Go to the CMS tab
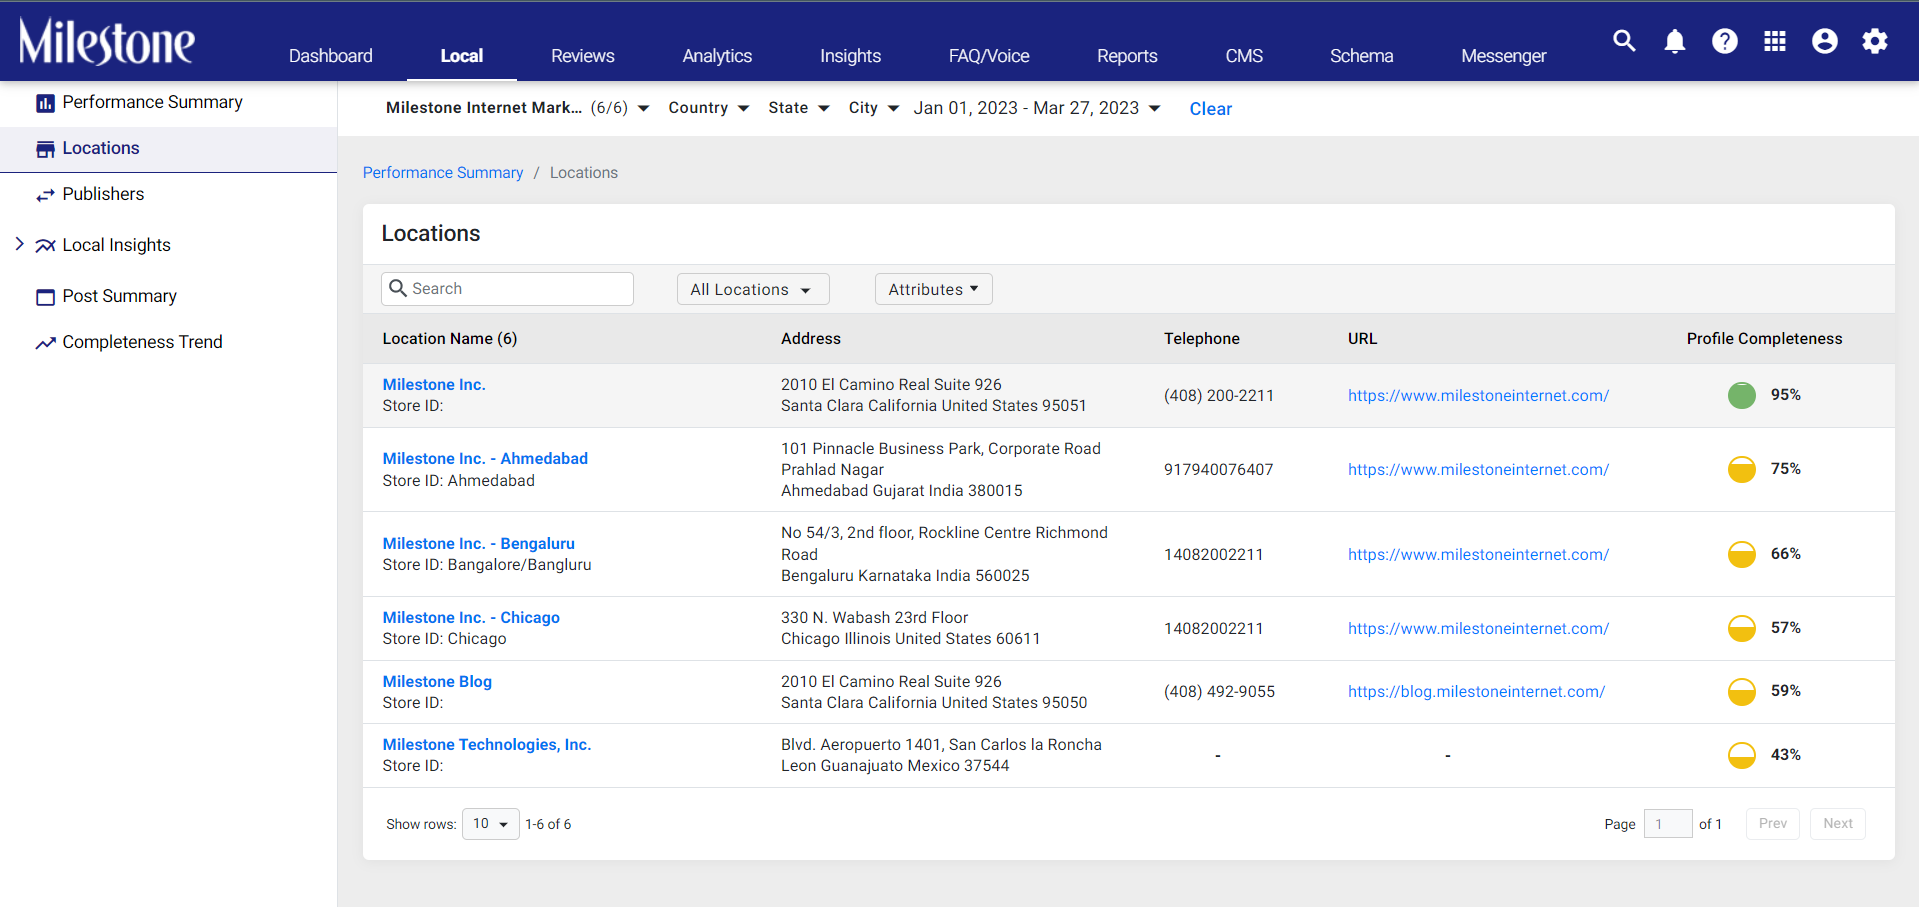 pyautogui.click(x=1244, y=56)
